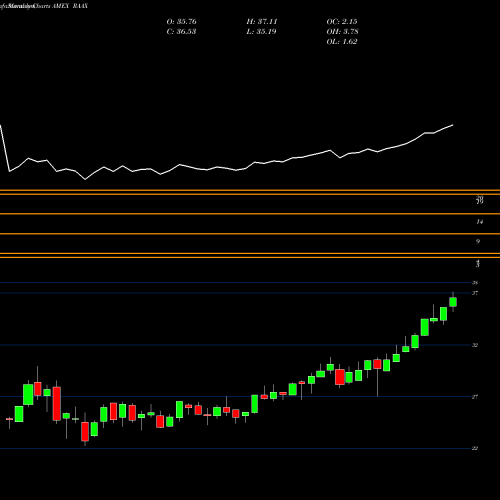The height and width of the screenshot is (500, 500).
Task: Click the high price value H: 37.11
Action: click(262, 22)
